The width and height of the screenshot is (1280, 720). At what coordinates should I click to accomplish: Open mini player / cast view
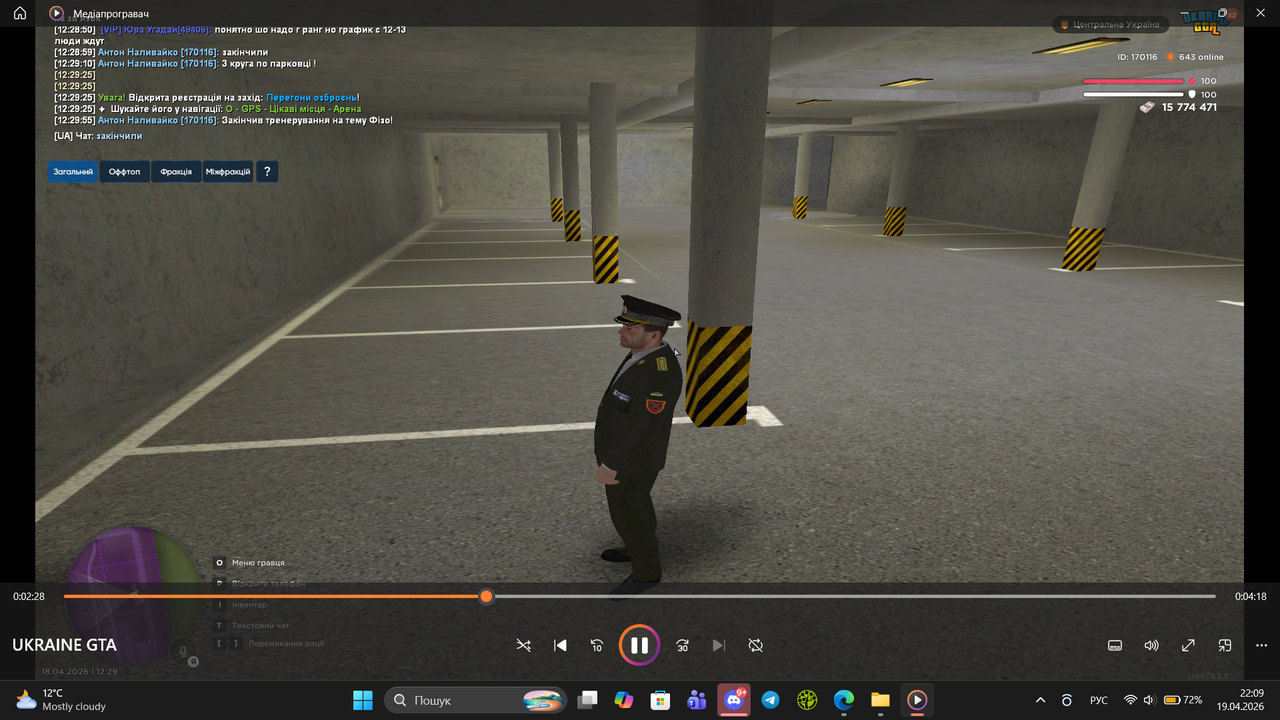tap(1225, 645)
